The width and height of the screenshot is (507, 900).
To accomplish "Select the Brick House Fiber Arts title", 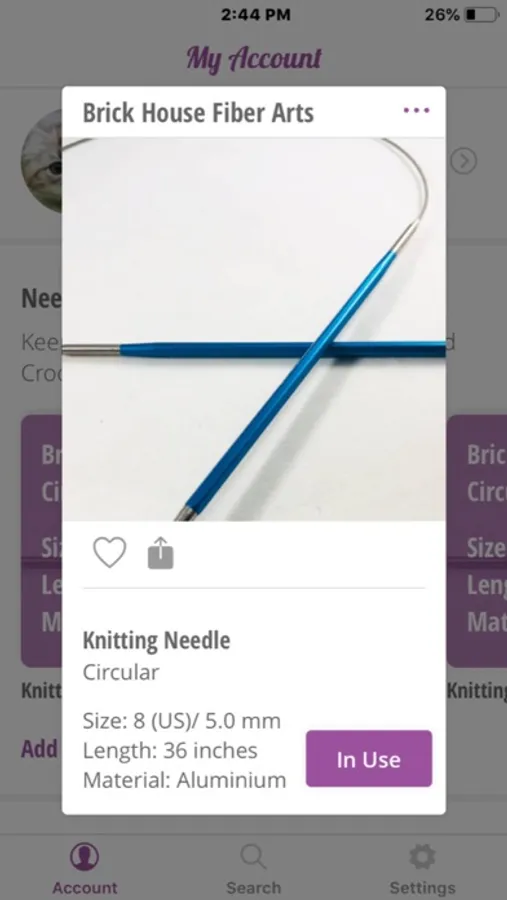I will 198,112.
